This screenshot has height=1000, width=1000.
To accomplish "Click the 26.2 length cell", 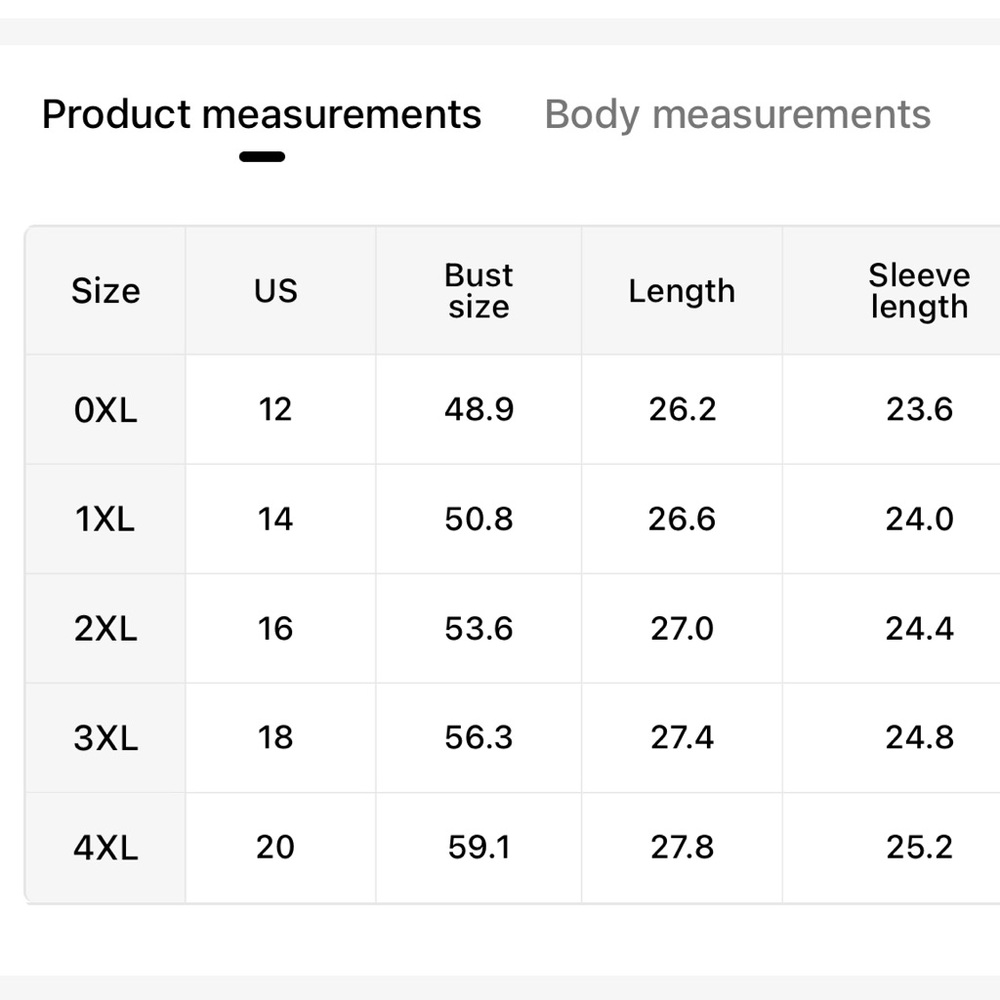I will click(x=682, y=409).
